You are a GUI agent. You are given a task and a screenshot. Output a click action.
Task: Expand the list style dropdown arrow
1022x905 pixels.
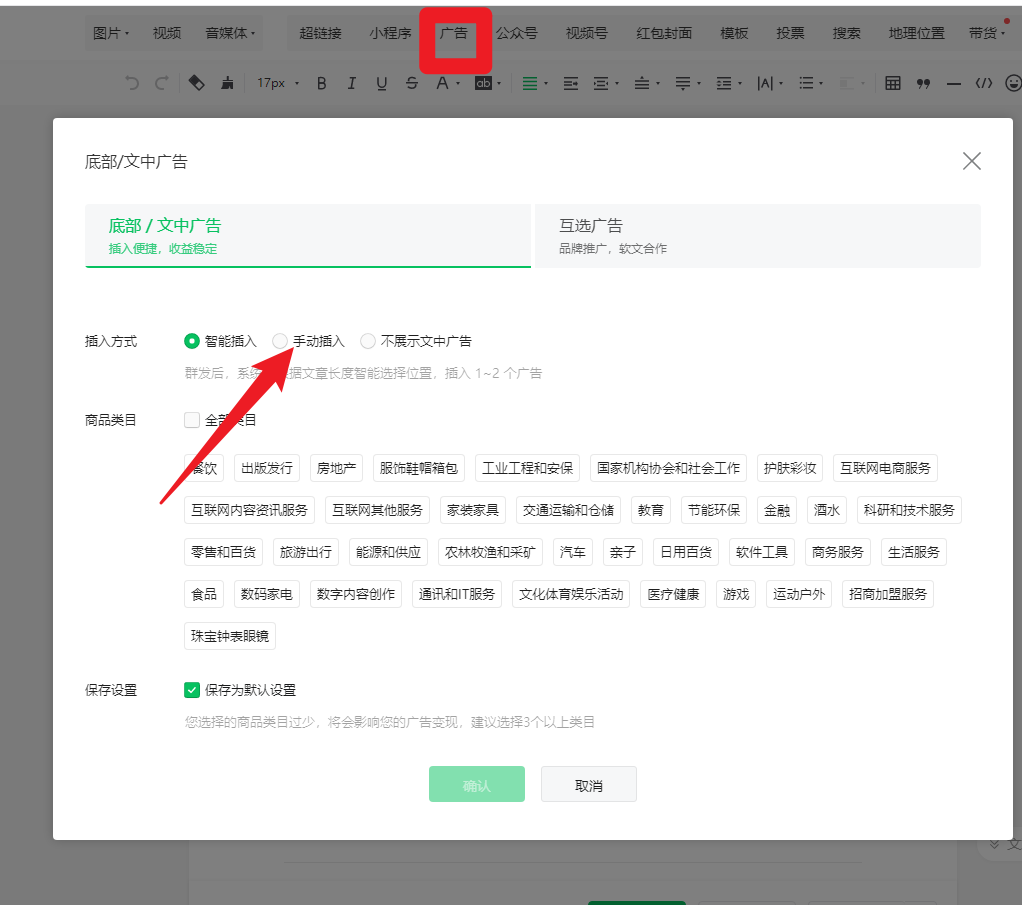coord(821,83)
